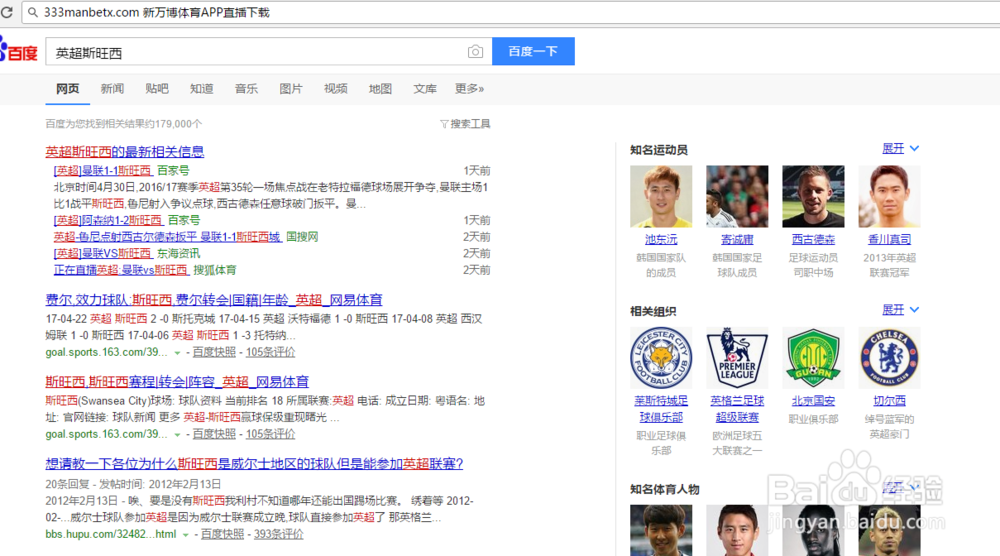Open the 想请教一下各位 hupu result
The height and width of the screenshot is (556, 1000).
click(254, 464)
